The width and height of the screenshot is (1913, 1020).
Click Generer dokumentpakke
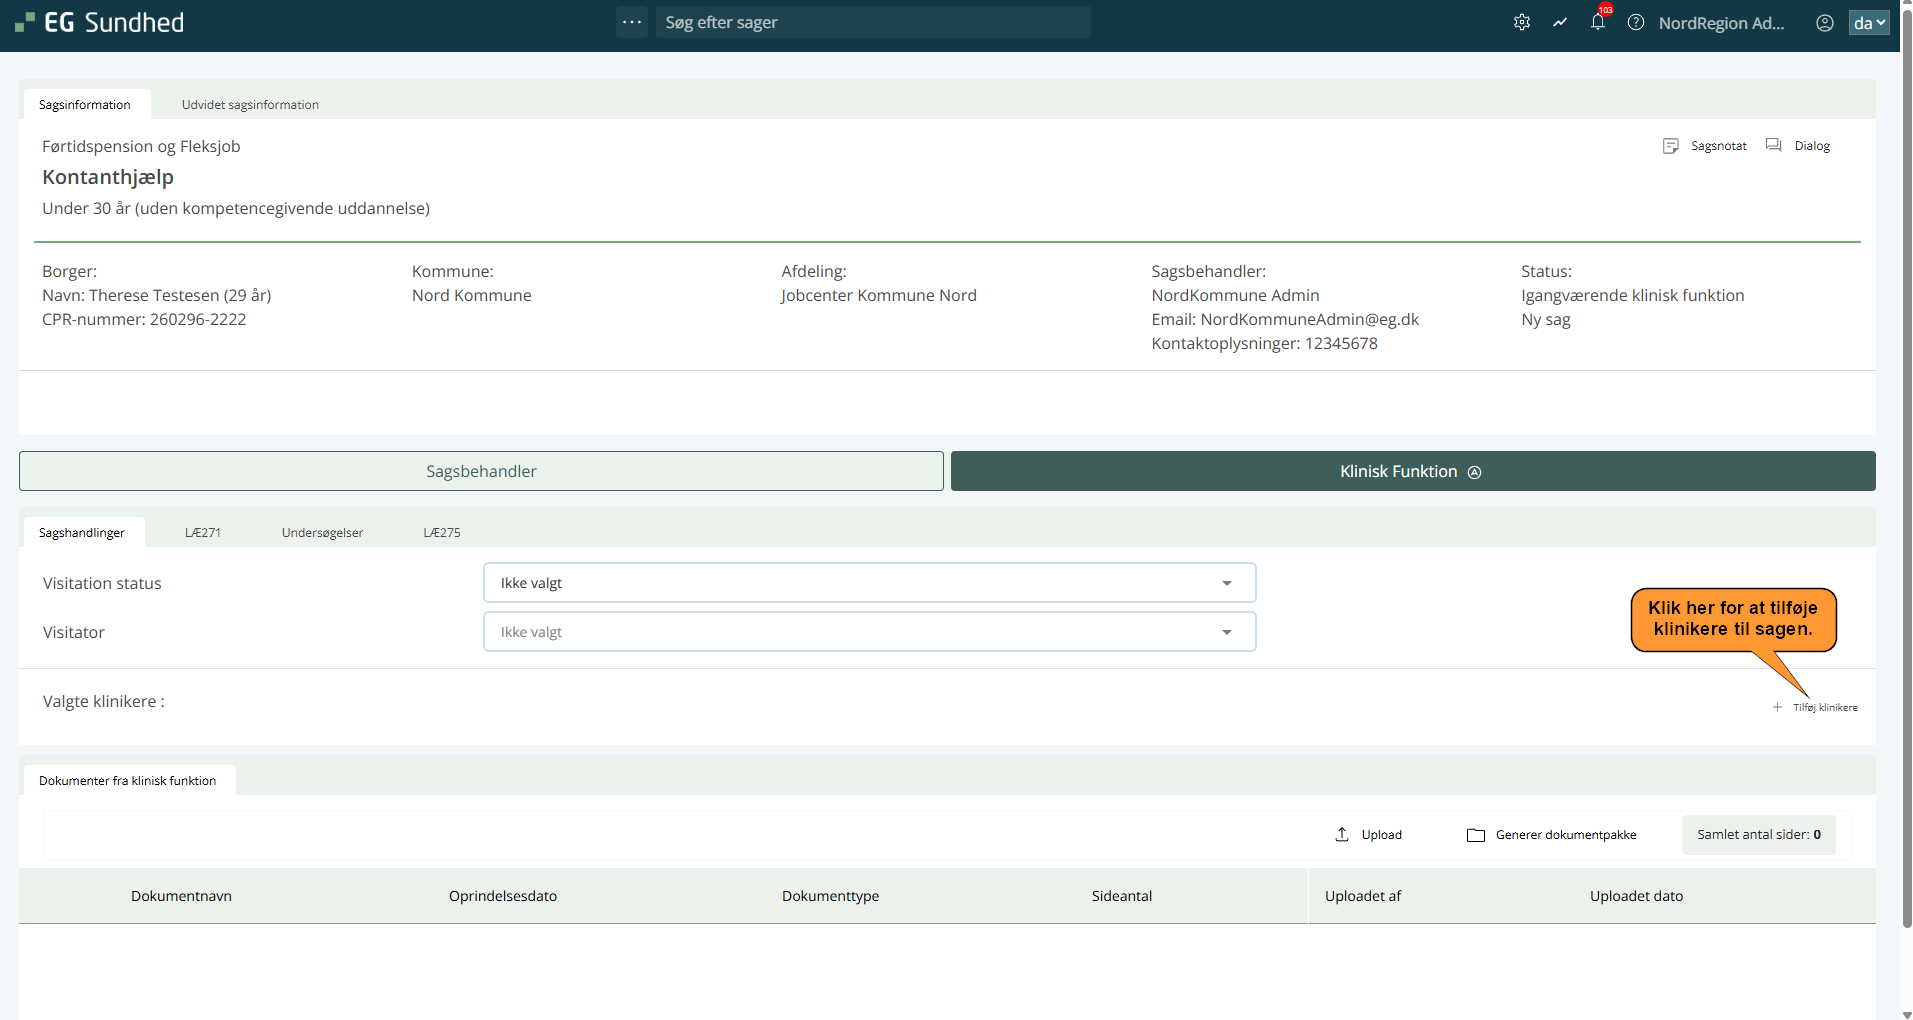click(x=1552, y=835)
